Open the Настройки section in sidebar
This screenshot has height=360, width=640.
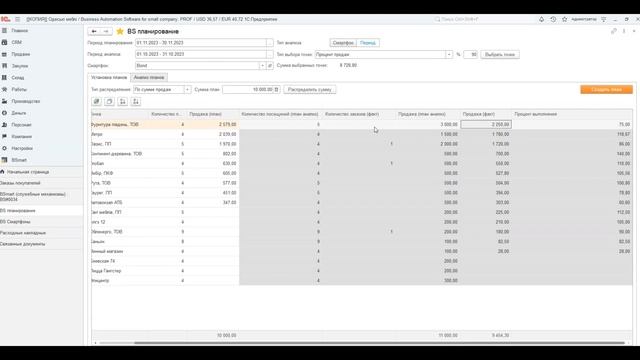click(x=22, y=149)
